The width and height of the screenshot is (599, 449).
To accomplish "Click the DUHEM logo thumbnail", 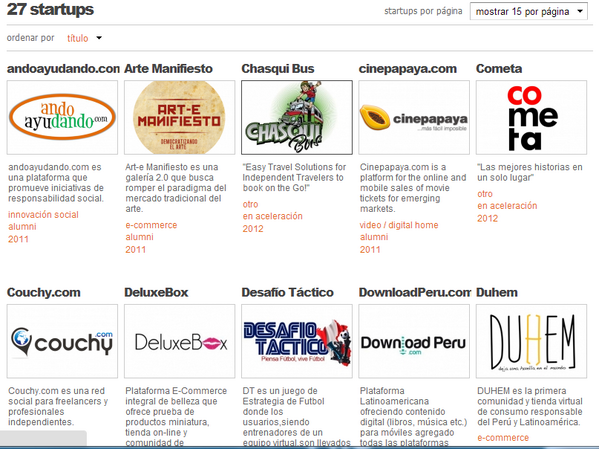I will coord(531,341).
